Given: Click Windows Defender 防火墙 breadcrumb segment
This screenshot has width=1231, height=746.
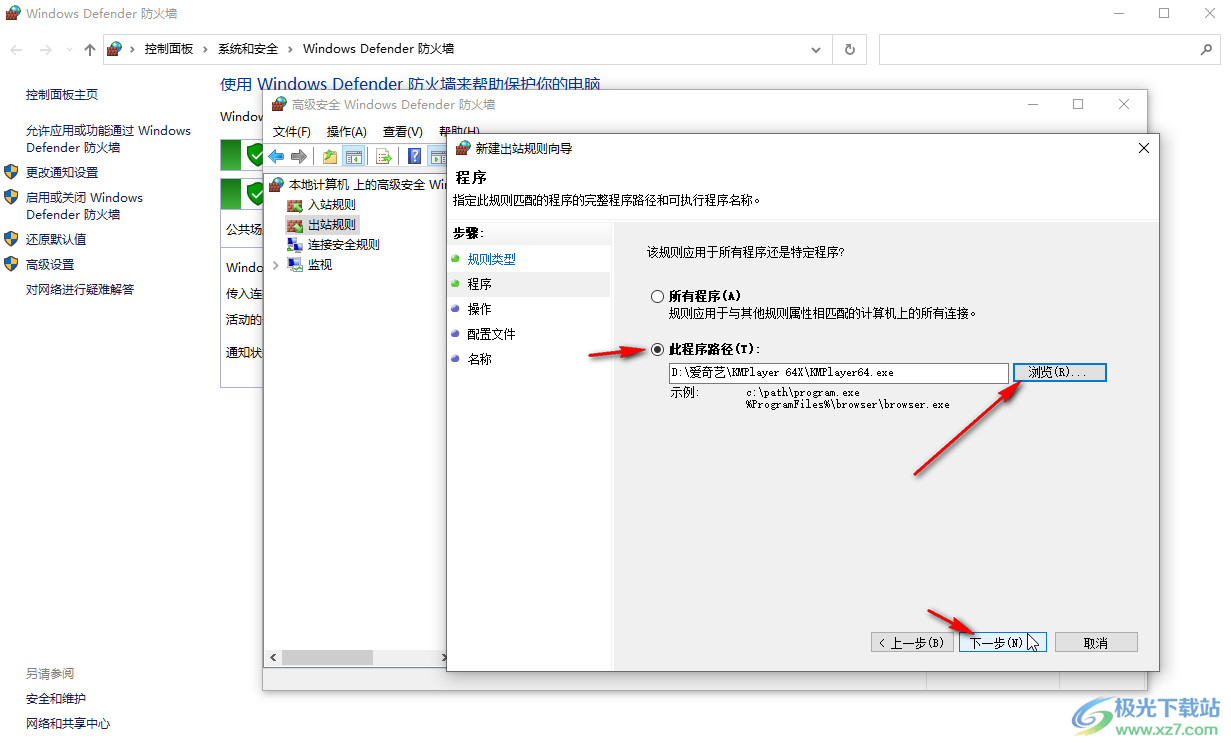Looking at the screenshot, I should pos(378,49).
